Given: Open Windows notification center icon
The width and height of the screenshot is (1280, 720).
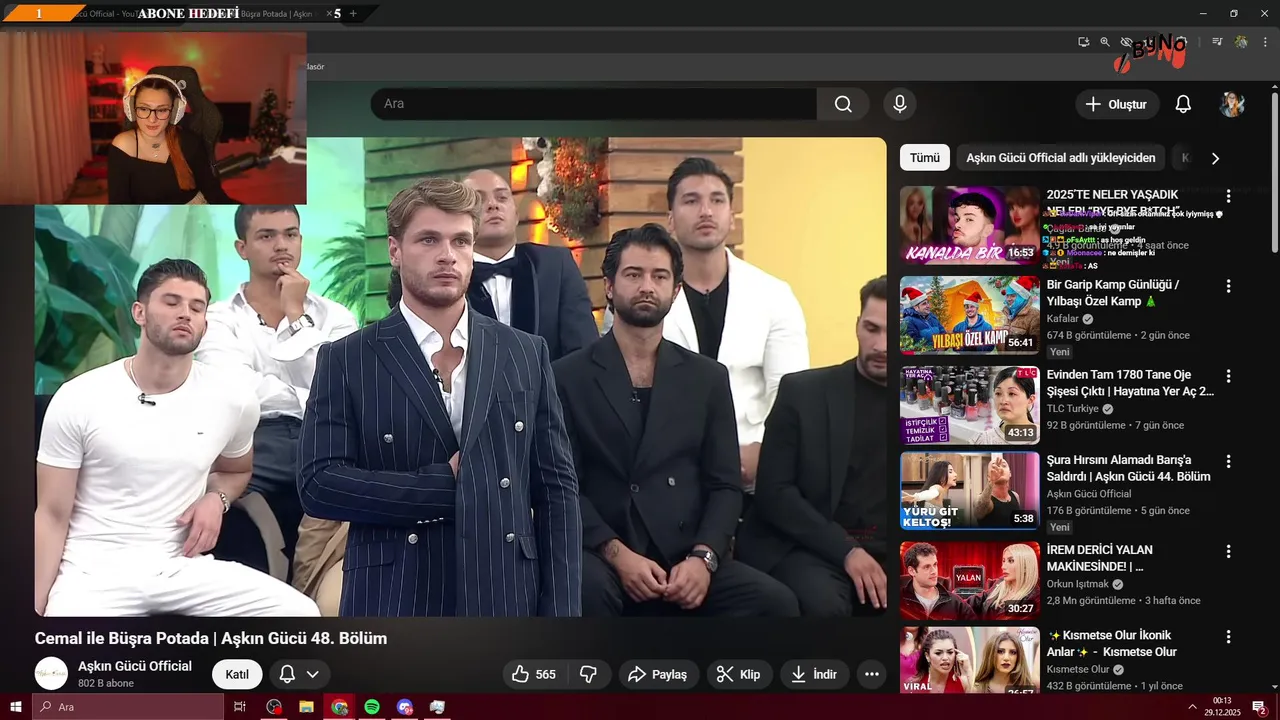Looking at the screenshot, I should [1260, 707].
